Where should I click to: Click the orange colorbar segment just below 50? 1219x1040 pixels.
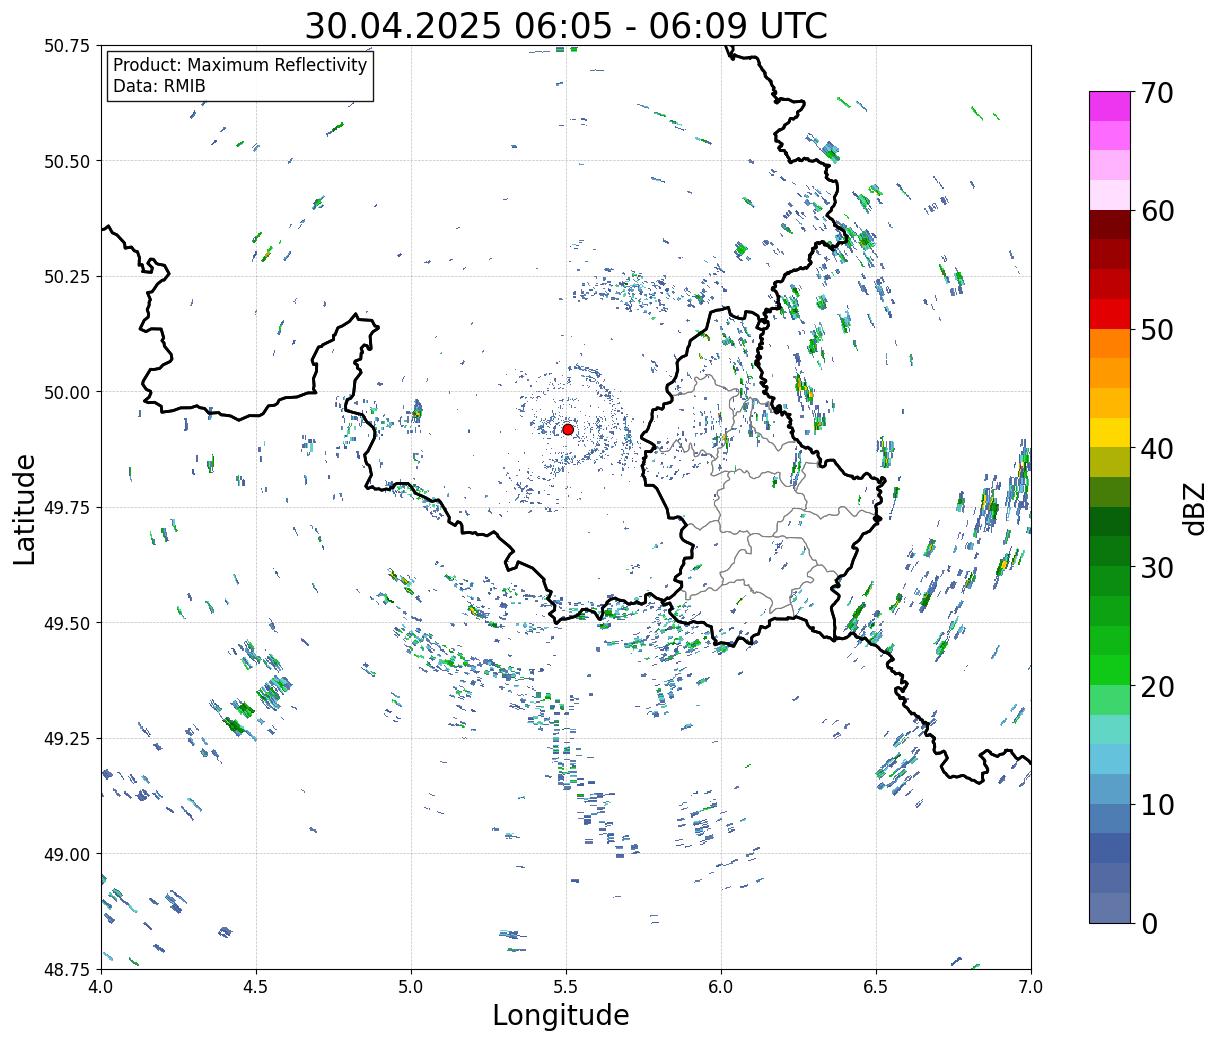pos(1110,343)
